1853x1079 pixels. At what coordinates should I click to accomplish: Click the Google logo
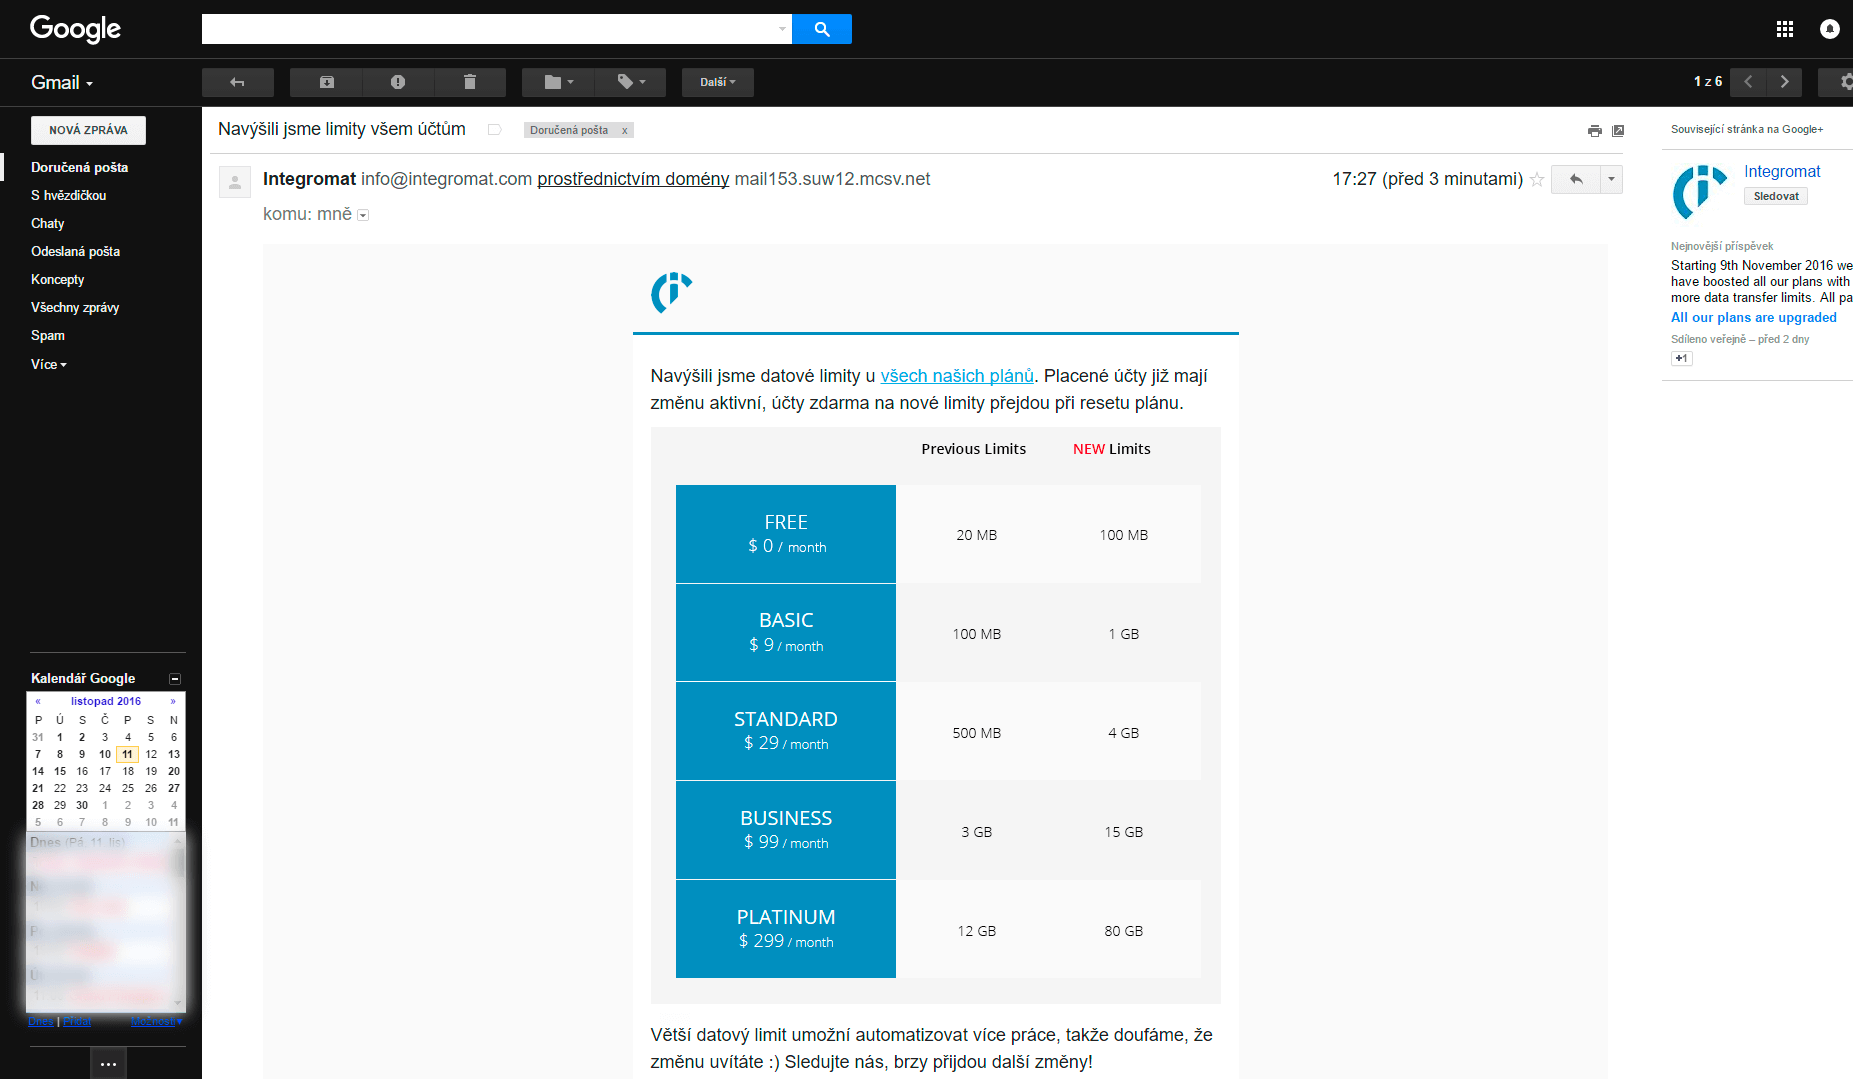[75, 28]
